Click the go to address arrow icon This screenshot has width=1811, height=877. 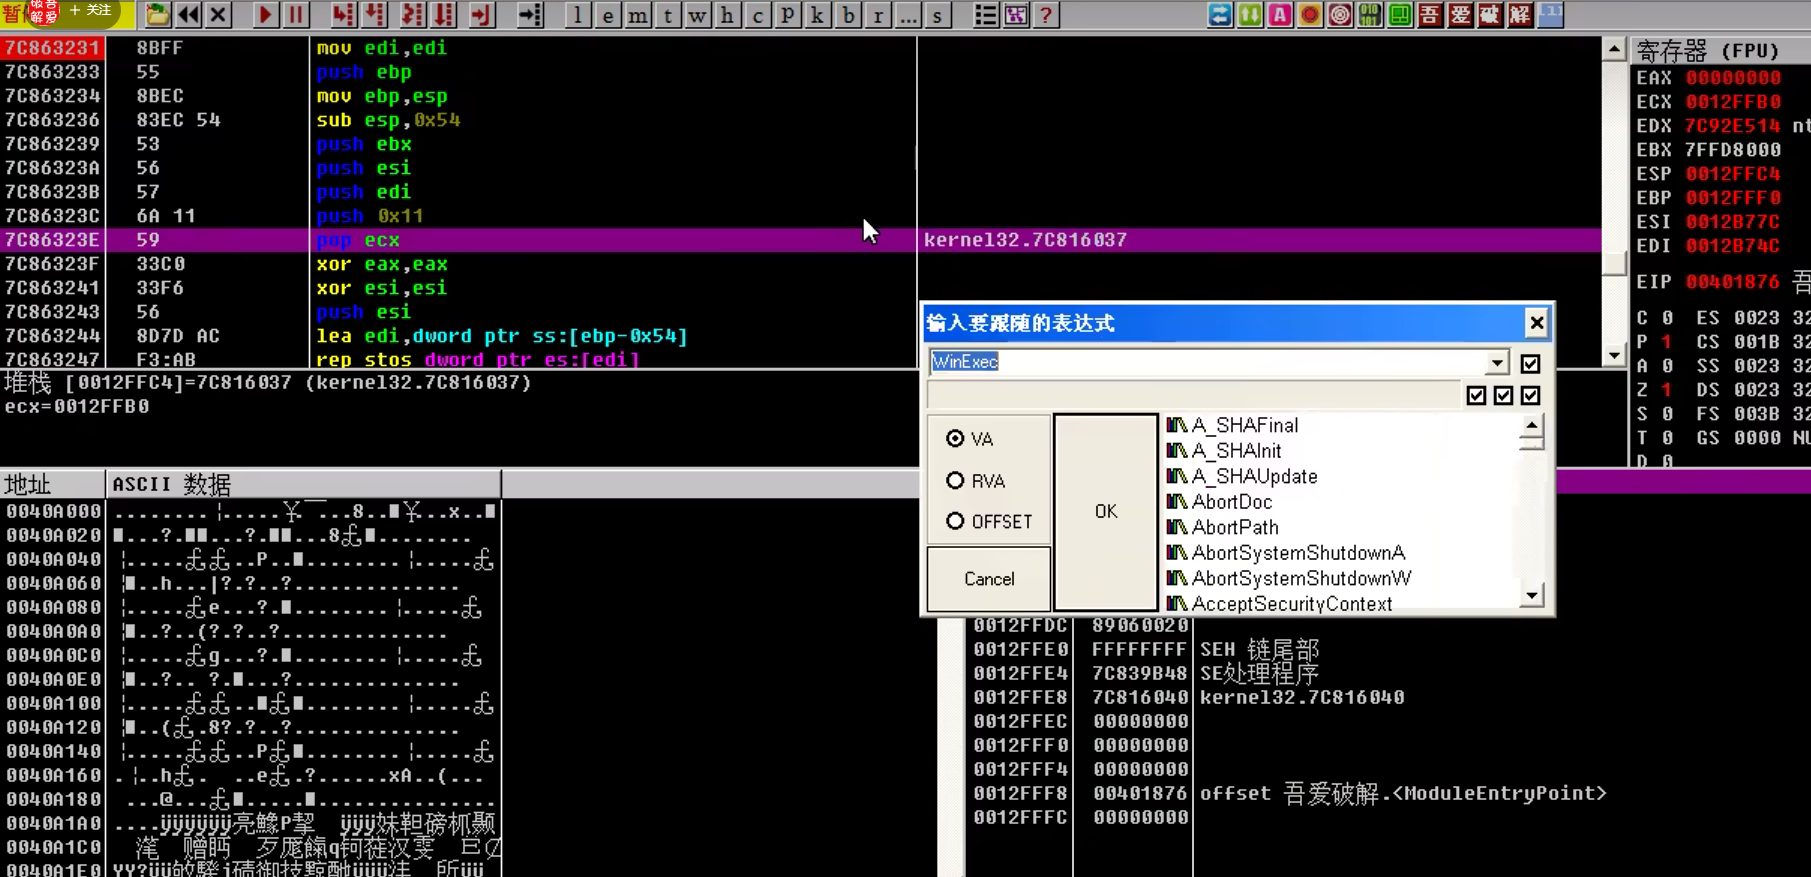coord(530,15)
